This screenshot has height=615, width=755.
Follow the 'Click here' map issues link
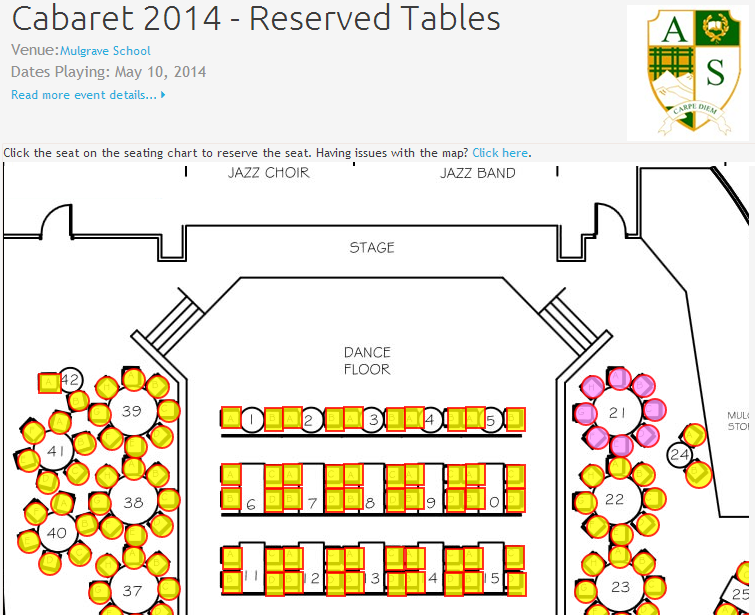[x=500, y=153]
